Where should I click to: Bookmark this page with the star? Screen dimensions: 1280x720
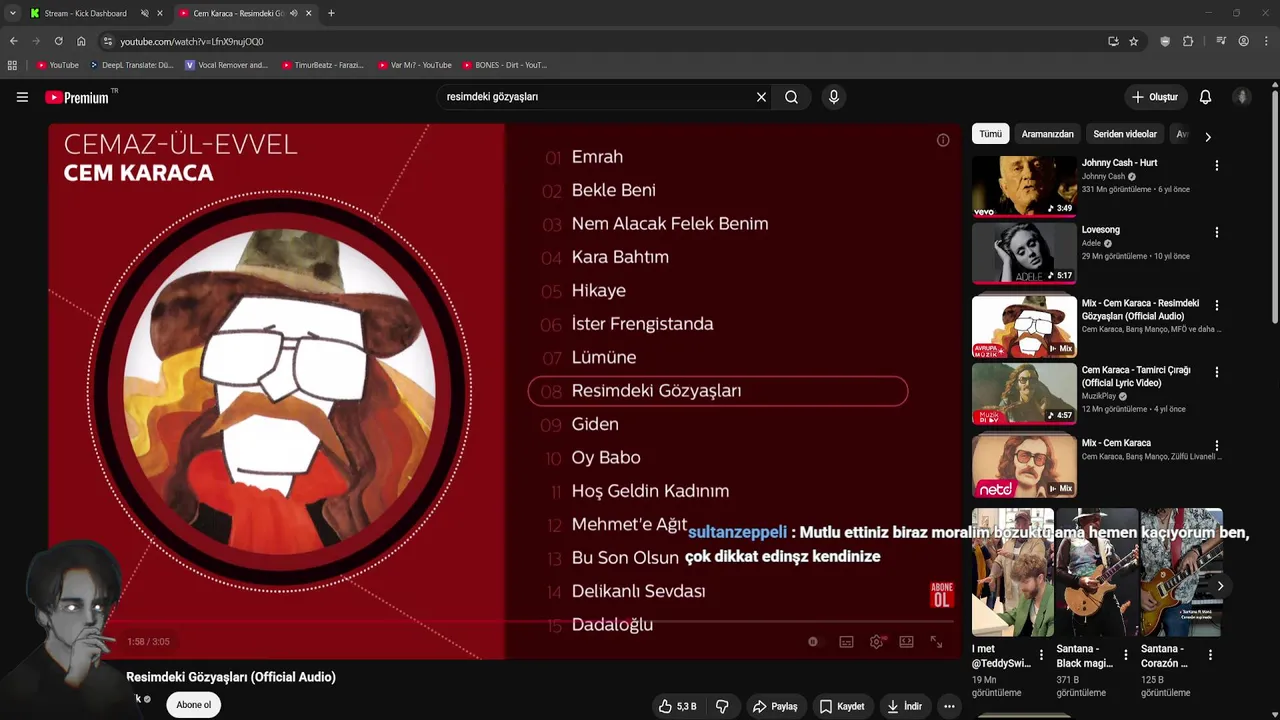click(x=1133, y=41)
